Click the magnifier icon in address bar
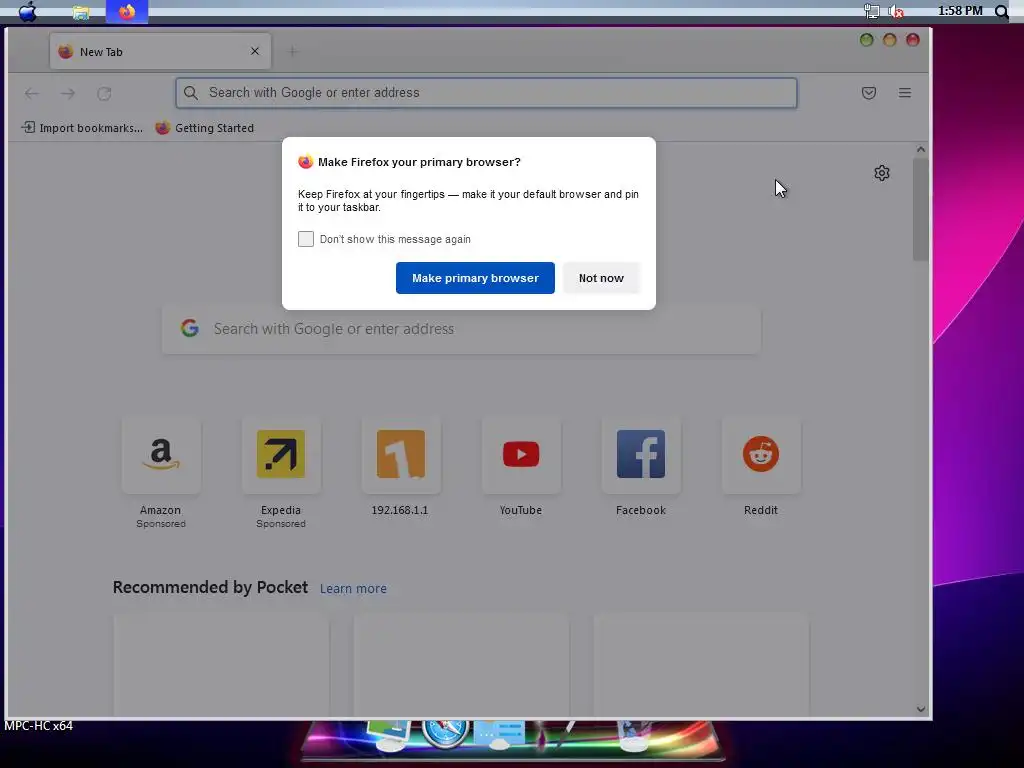Image resolution: width=1024 pixels, height=768 pixels. point(191,93)
